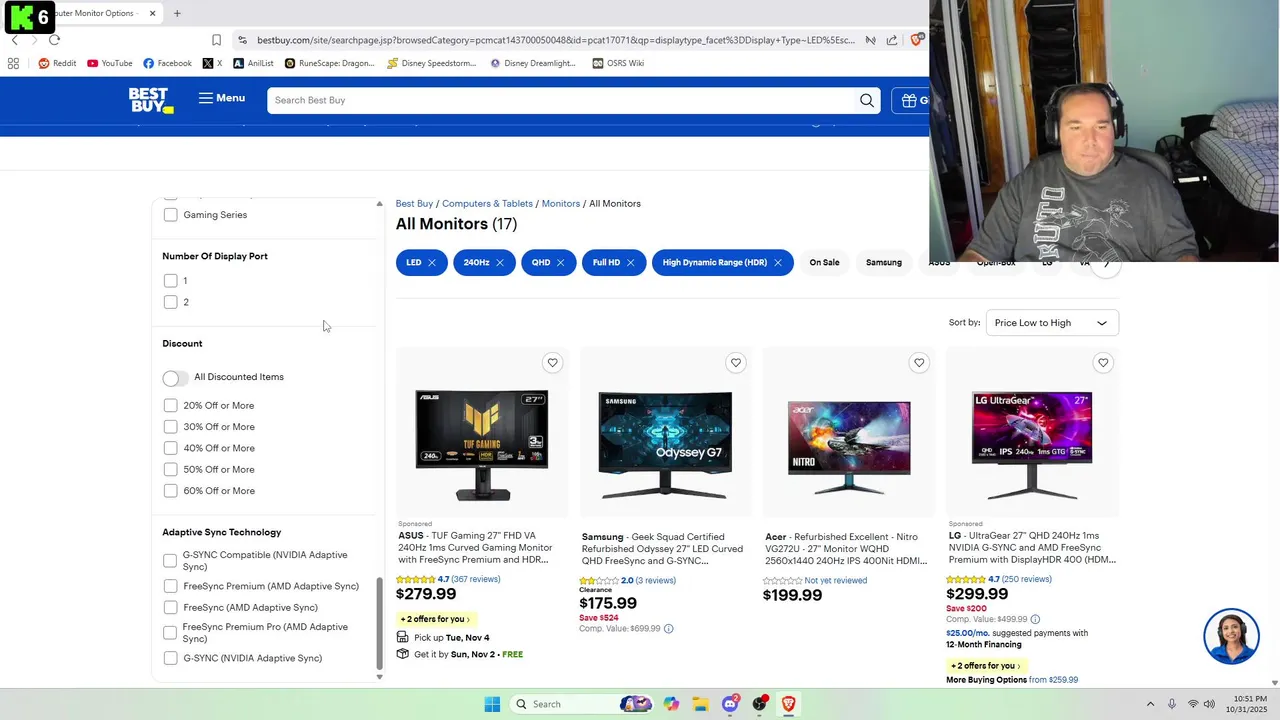The image size is (1280, 720).
Task: Click filter panel scroll-up arrow
Action: [379, 204]
